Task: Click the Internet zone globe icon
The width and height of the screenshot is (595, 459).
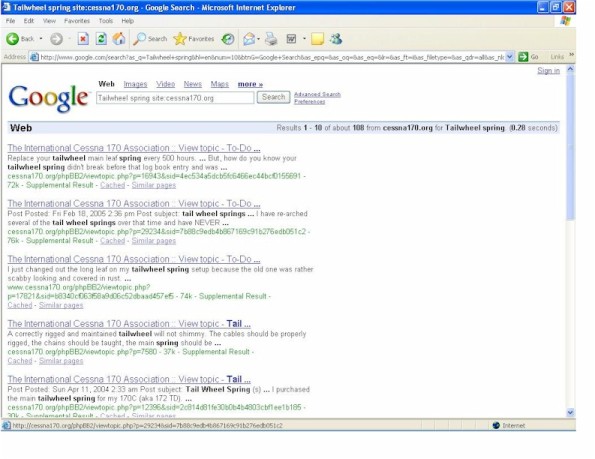Action: pos(496,425)
